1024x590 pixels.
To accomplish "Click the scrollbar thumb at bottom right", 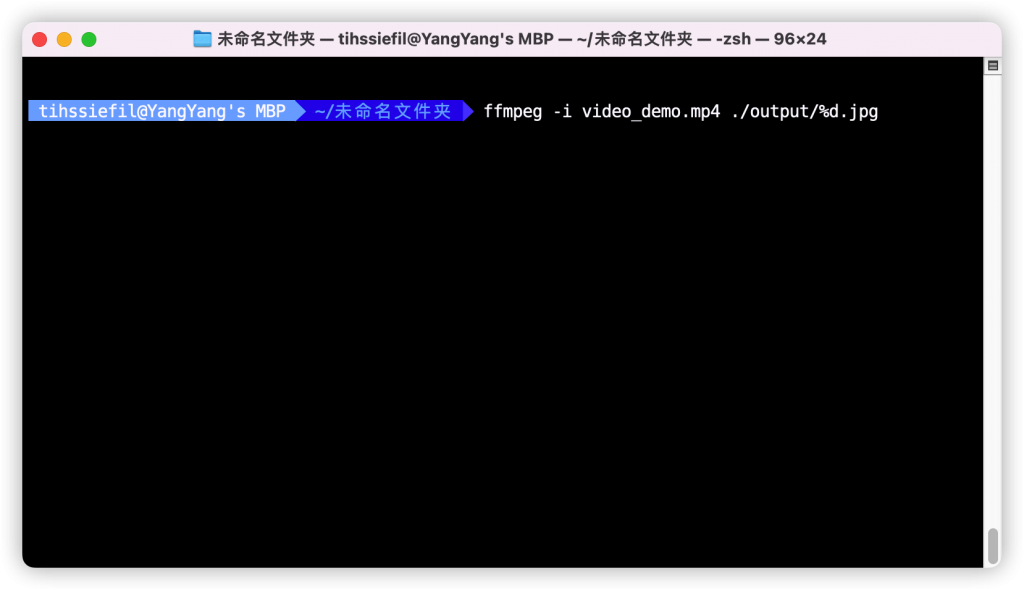I will click(993, 546).
